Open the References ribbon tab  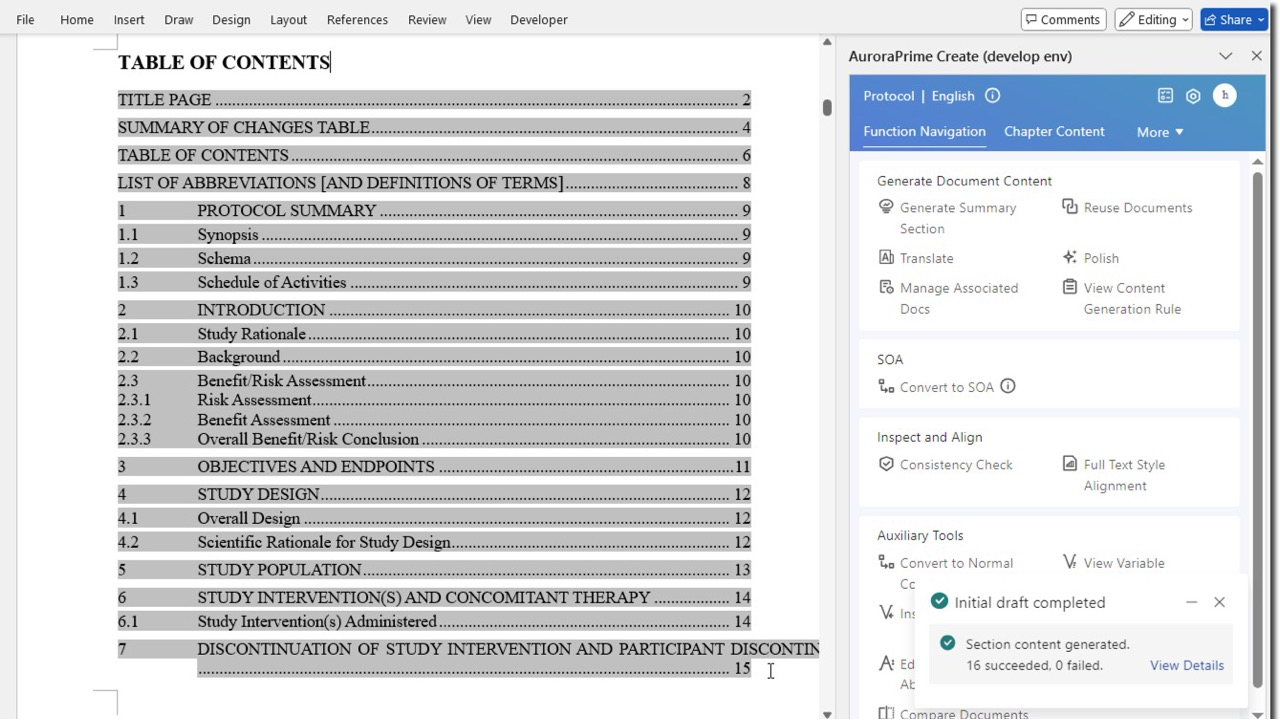coord(357,20)
